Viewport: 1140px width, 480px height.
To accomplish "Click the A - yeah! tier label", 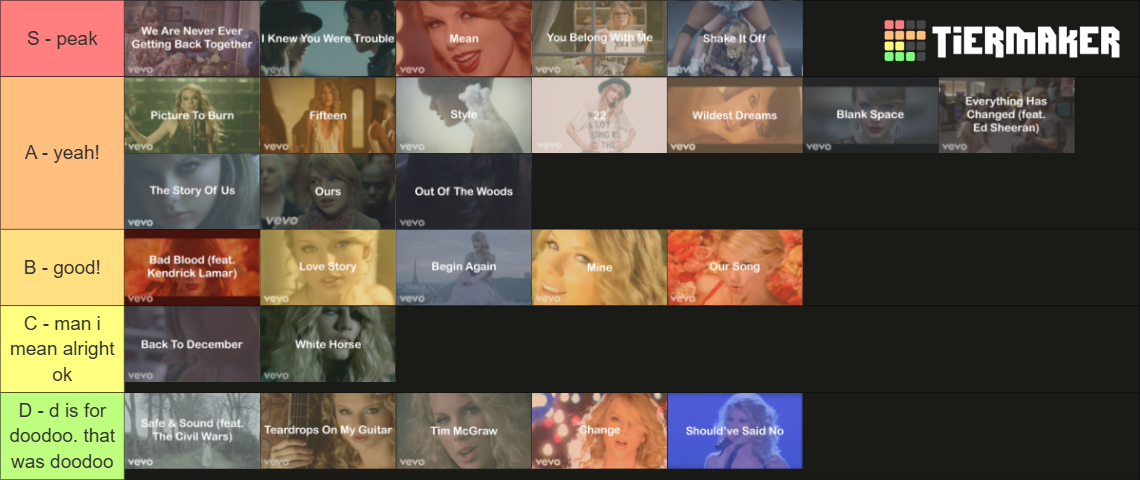I will coord(63,153).
